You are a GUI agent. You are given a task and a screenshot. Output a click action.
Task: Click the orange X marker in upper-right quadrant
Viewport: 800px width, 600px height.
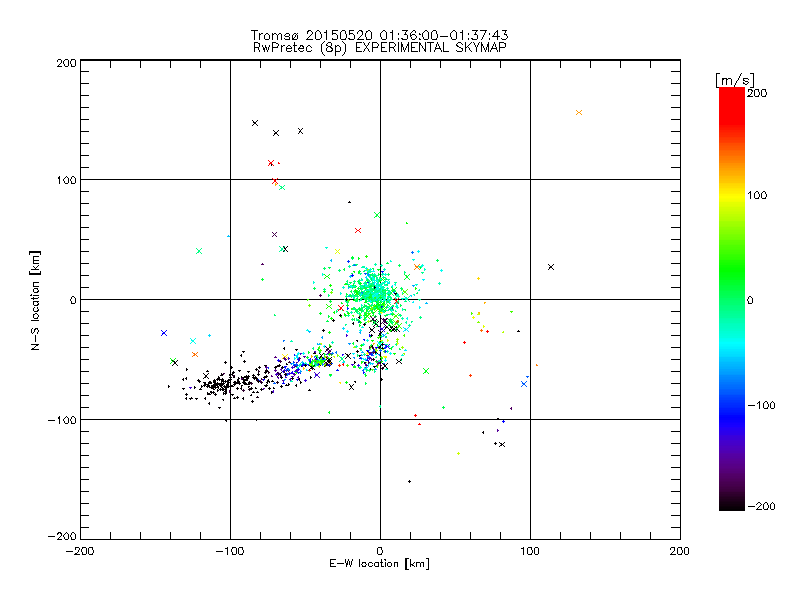point(579,112)
